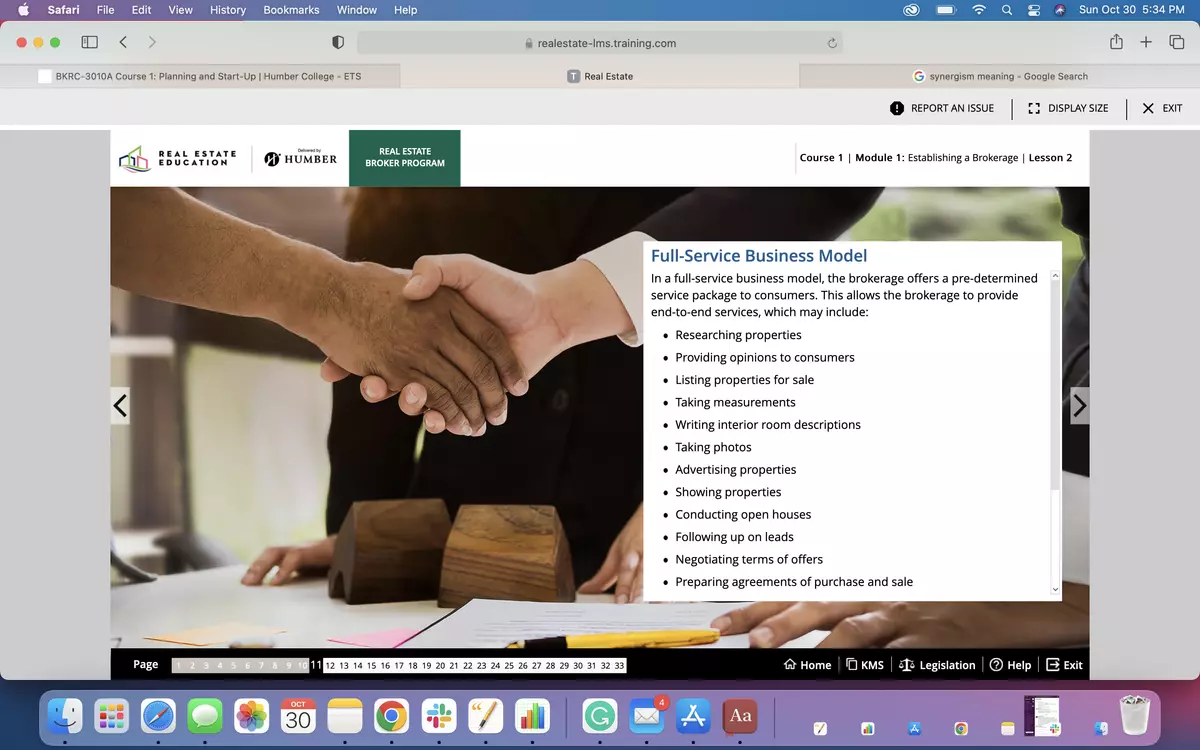Open Legislation scales icon link
This screenshot has height=750, width=1200.
click(x=907, y=665)
